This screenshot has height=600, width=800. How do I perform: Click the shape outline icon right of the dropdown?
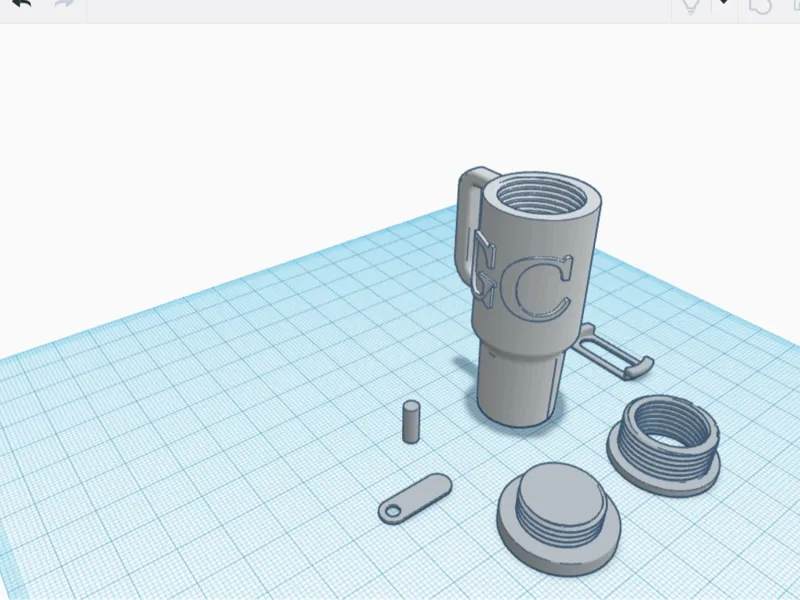pyautogui.click(x=760, y=6)
